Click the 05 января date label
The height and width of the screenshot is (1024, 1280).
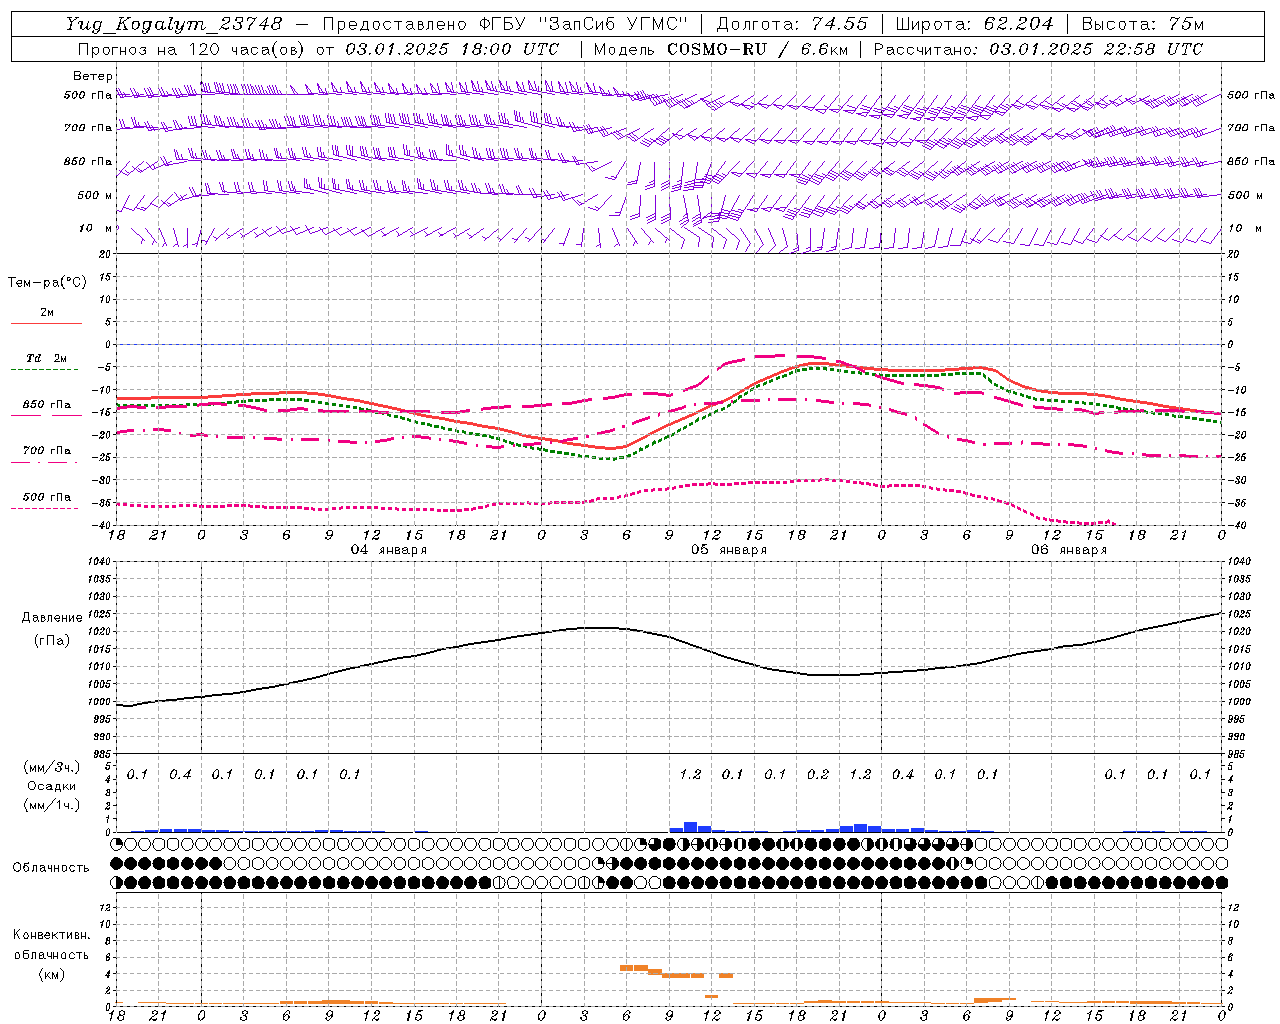coord(729,550)
